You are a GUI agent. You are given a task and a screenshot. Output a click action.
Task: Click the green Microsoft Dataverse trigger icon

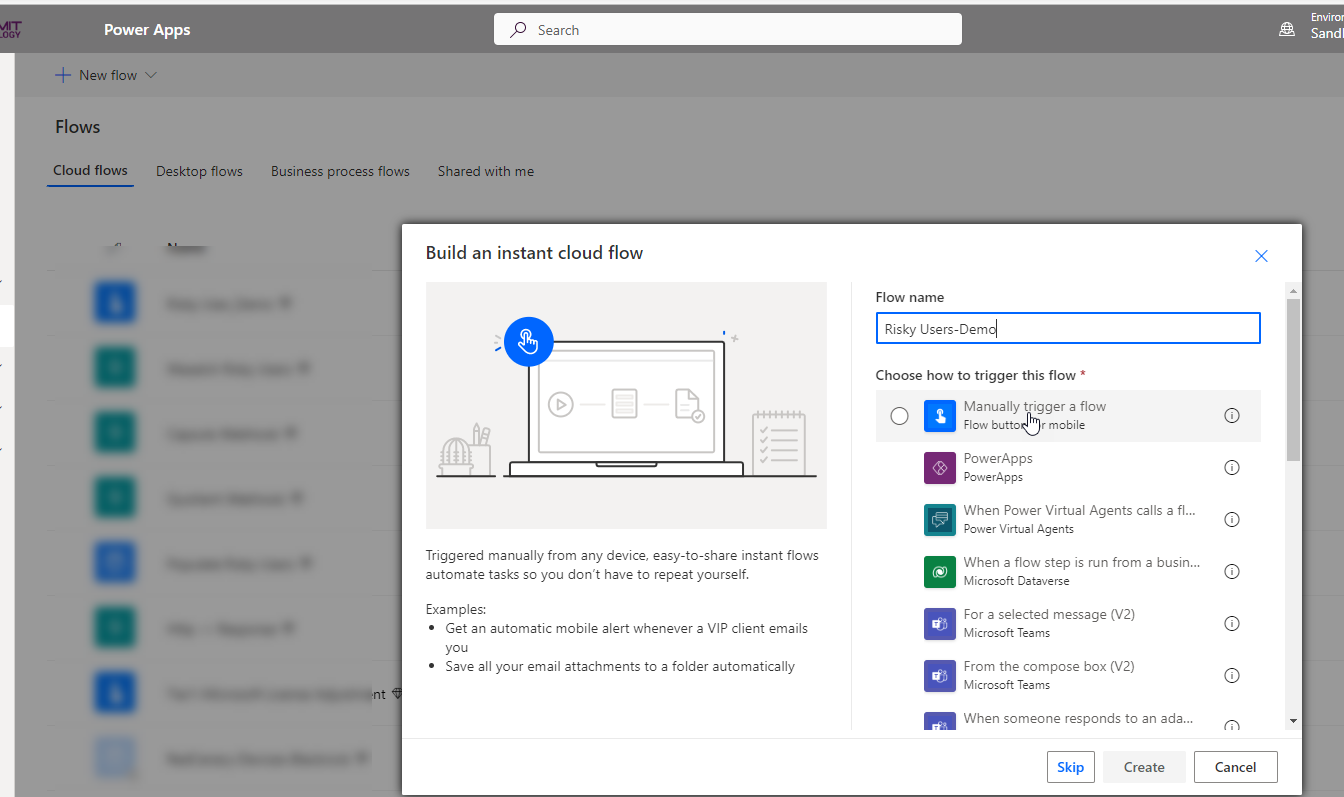click(940, 572)
